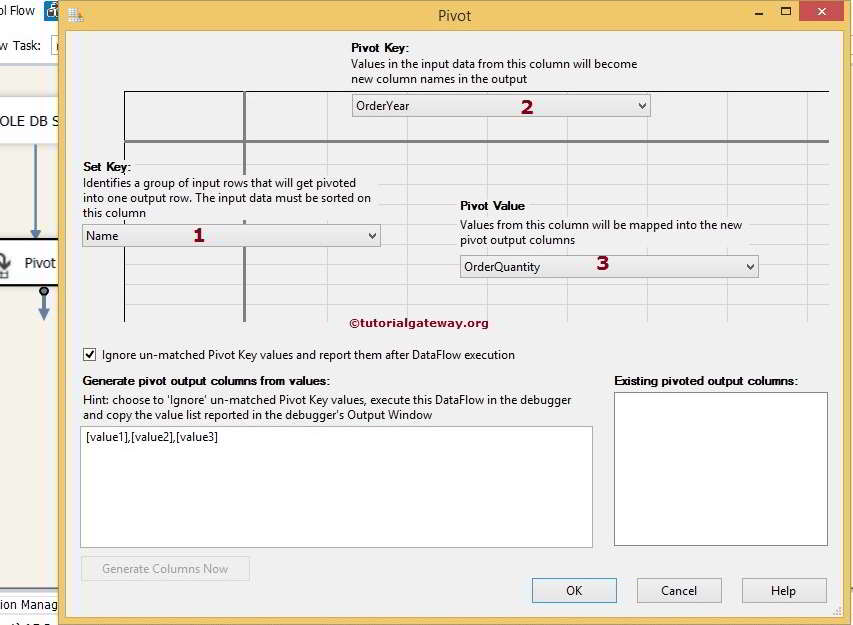The height and width of the screenshot is (625, 853).
Task: Open Help for the Pivot dialog
Action: [784, 590]
